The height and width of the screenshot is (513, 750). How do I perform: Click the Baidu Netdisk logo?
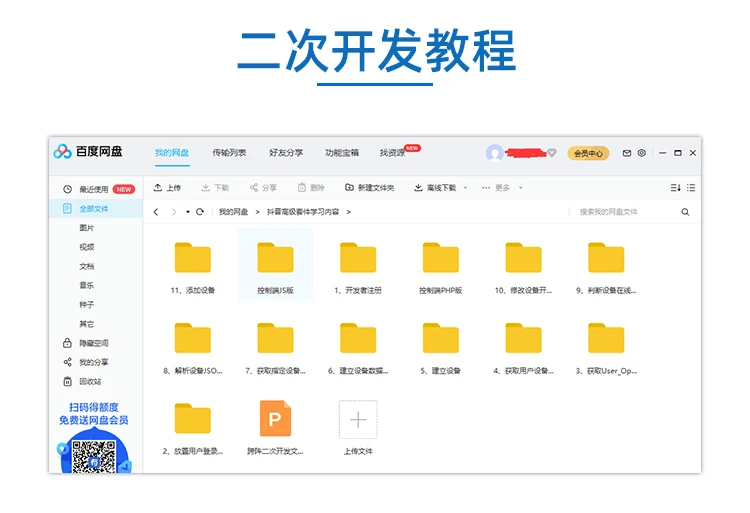[x=88, y=152]
